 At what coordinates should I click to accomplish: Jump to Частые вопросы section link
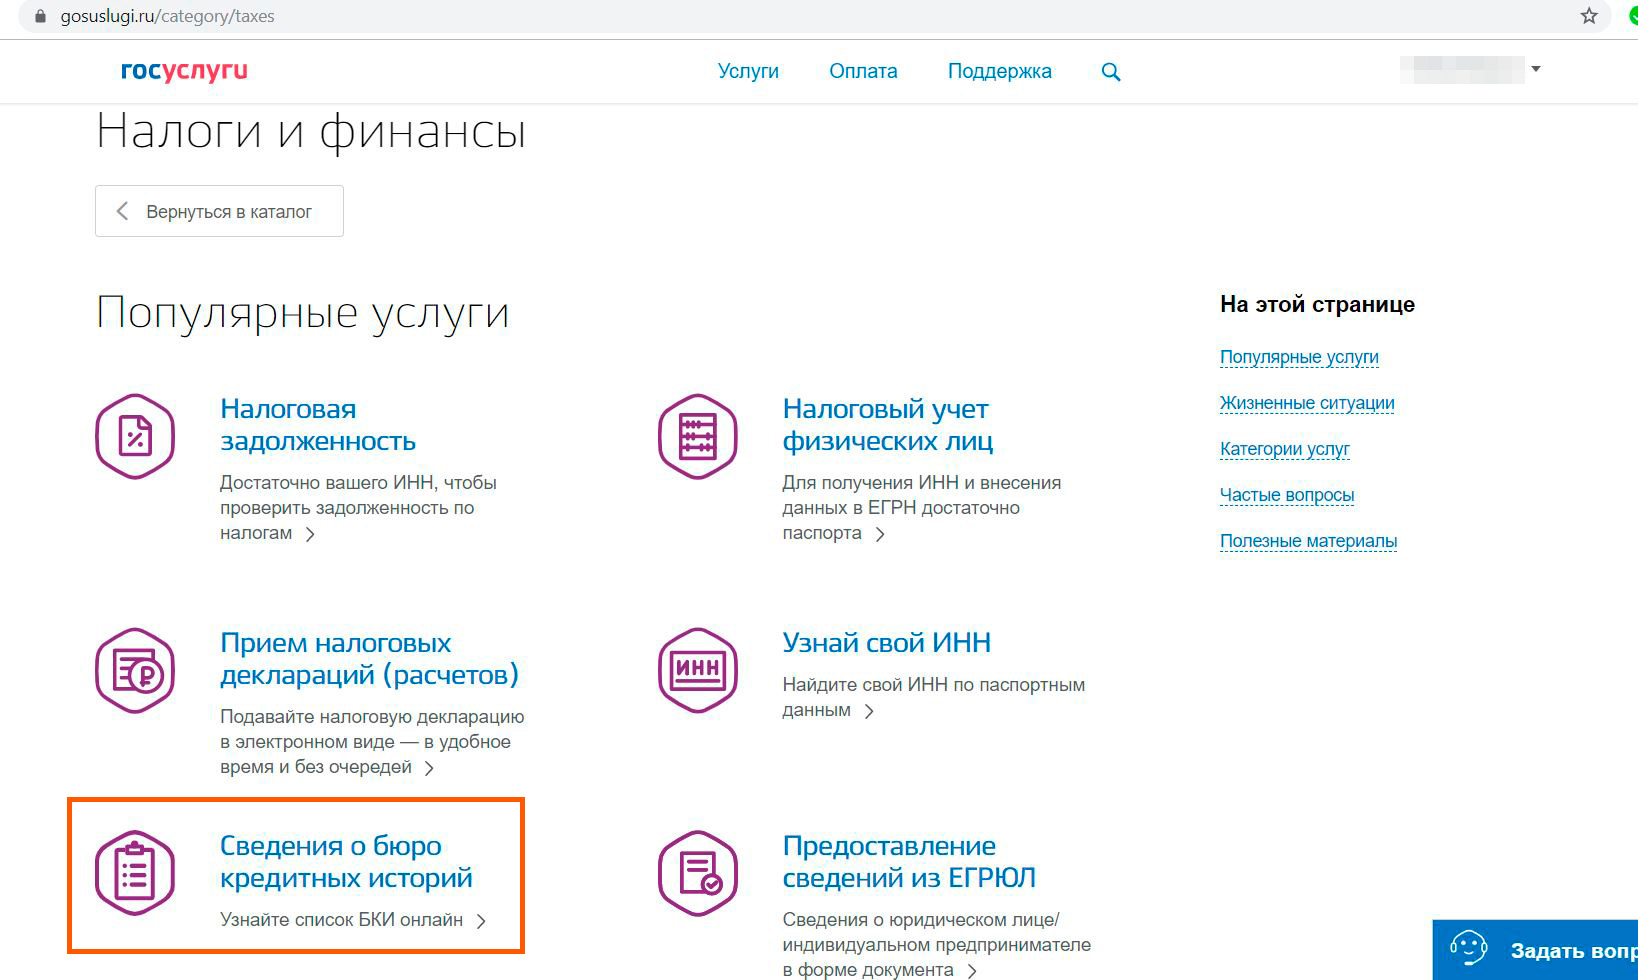pyautogui.click(x=1287, y=495)
